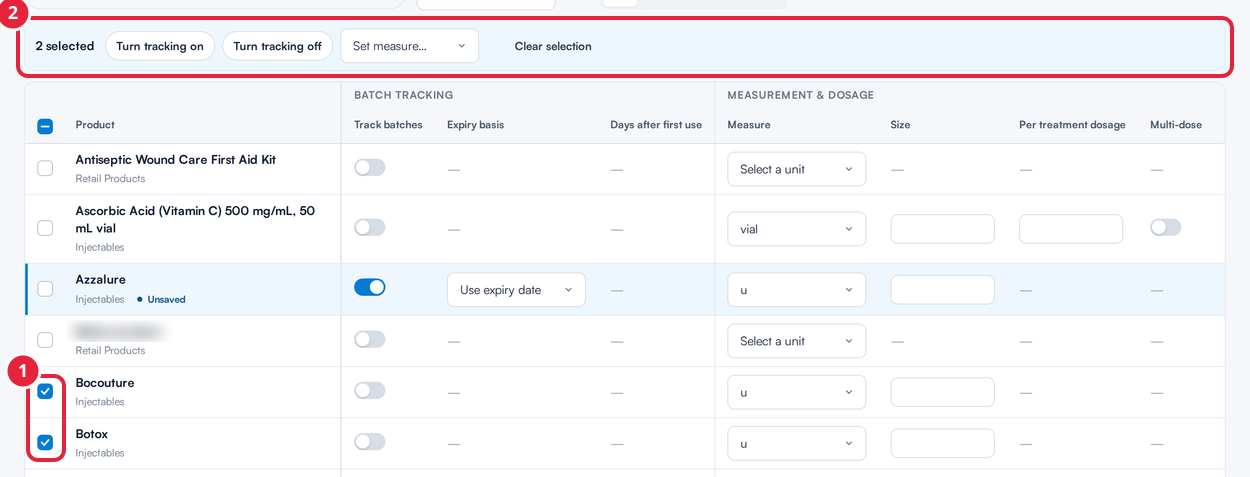Click Clear selection link
Image resolution: width=1250 pixels, height=477 pixels.
(553, 46)
